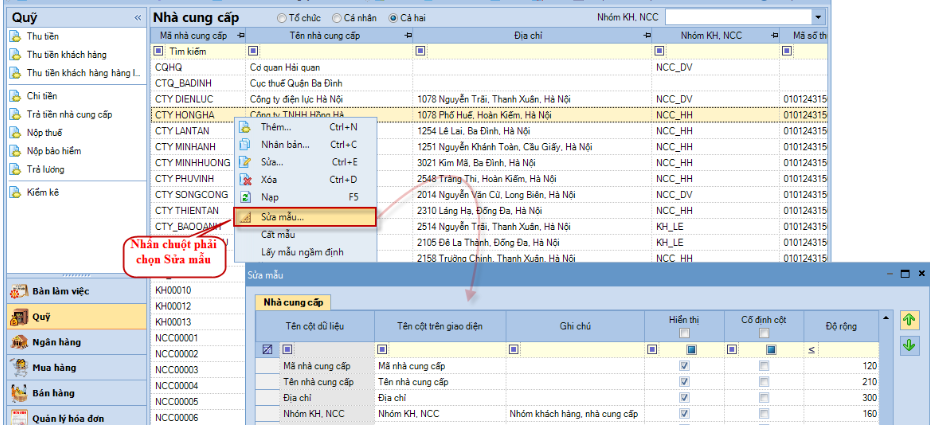Click the Tìm kiếm filter field
The image size is (930, 425).
195,50
